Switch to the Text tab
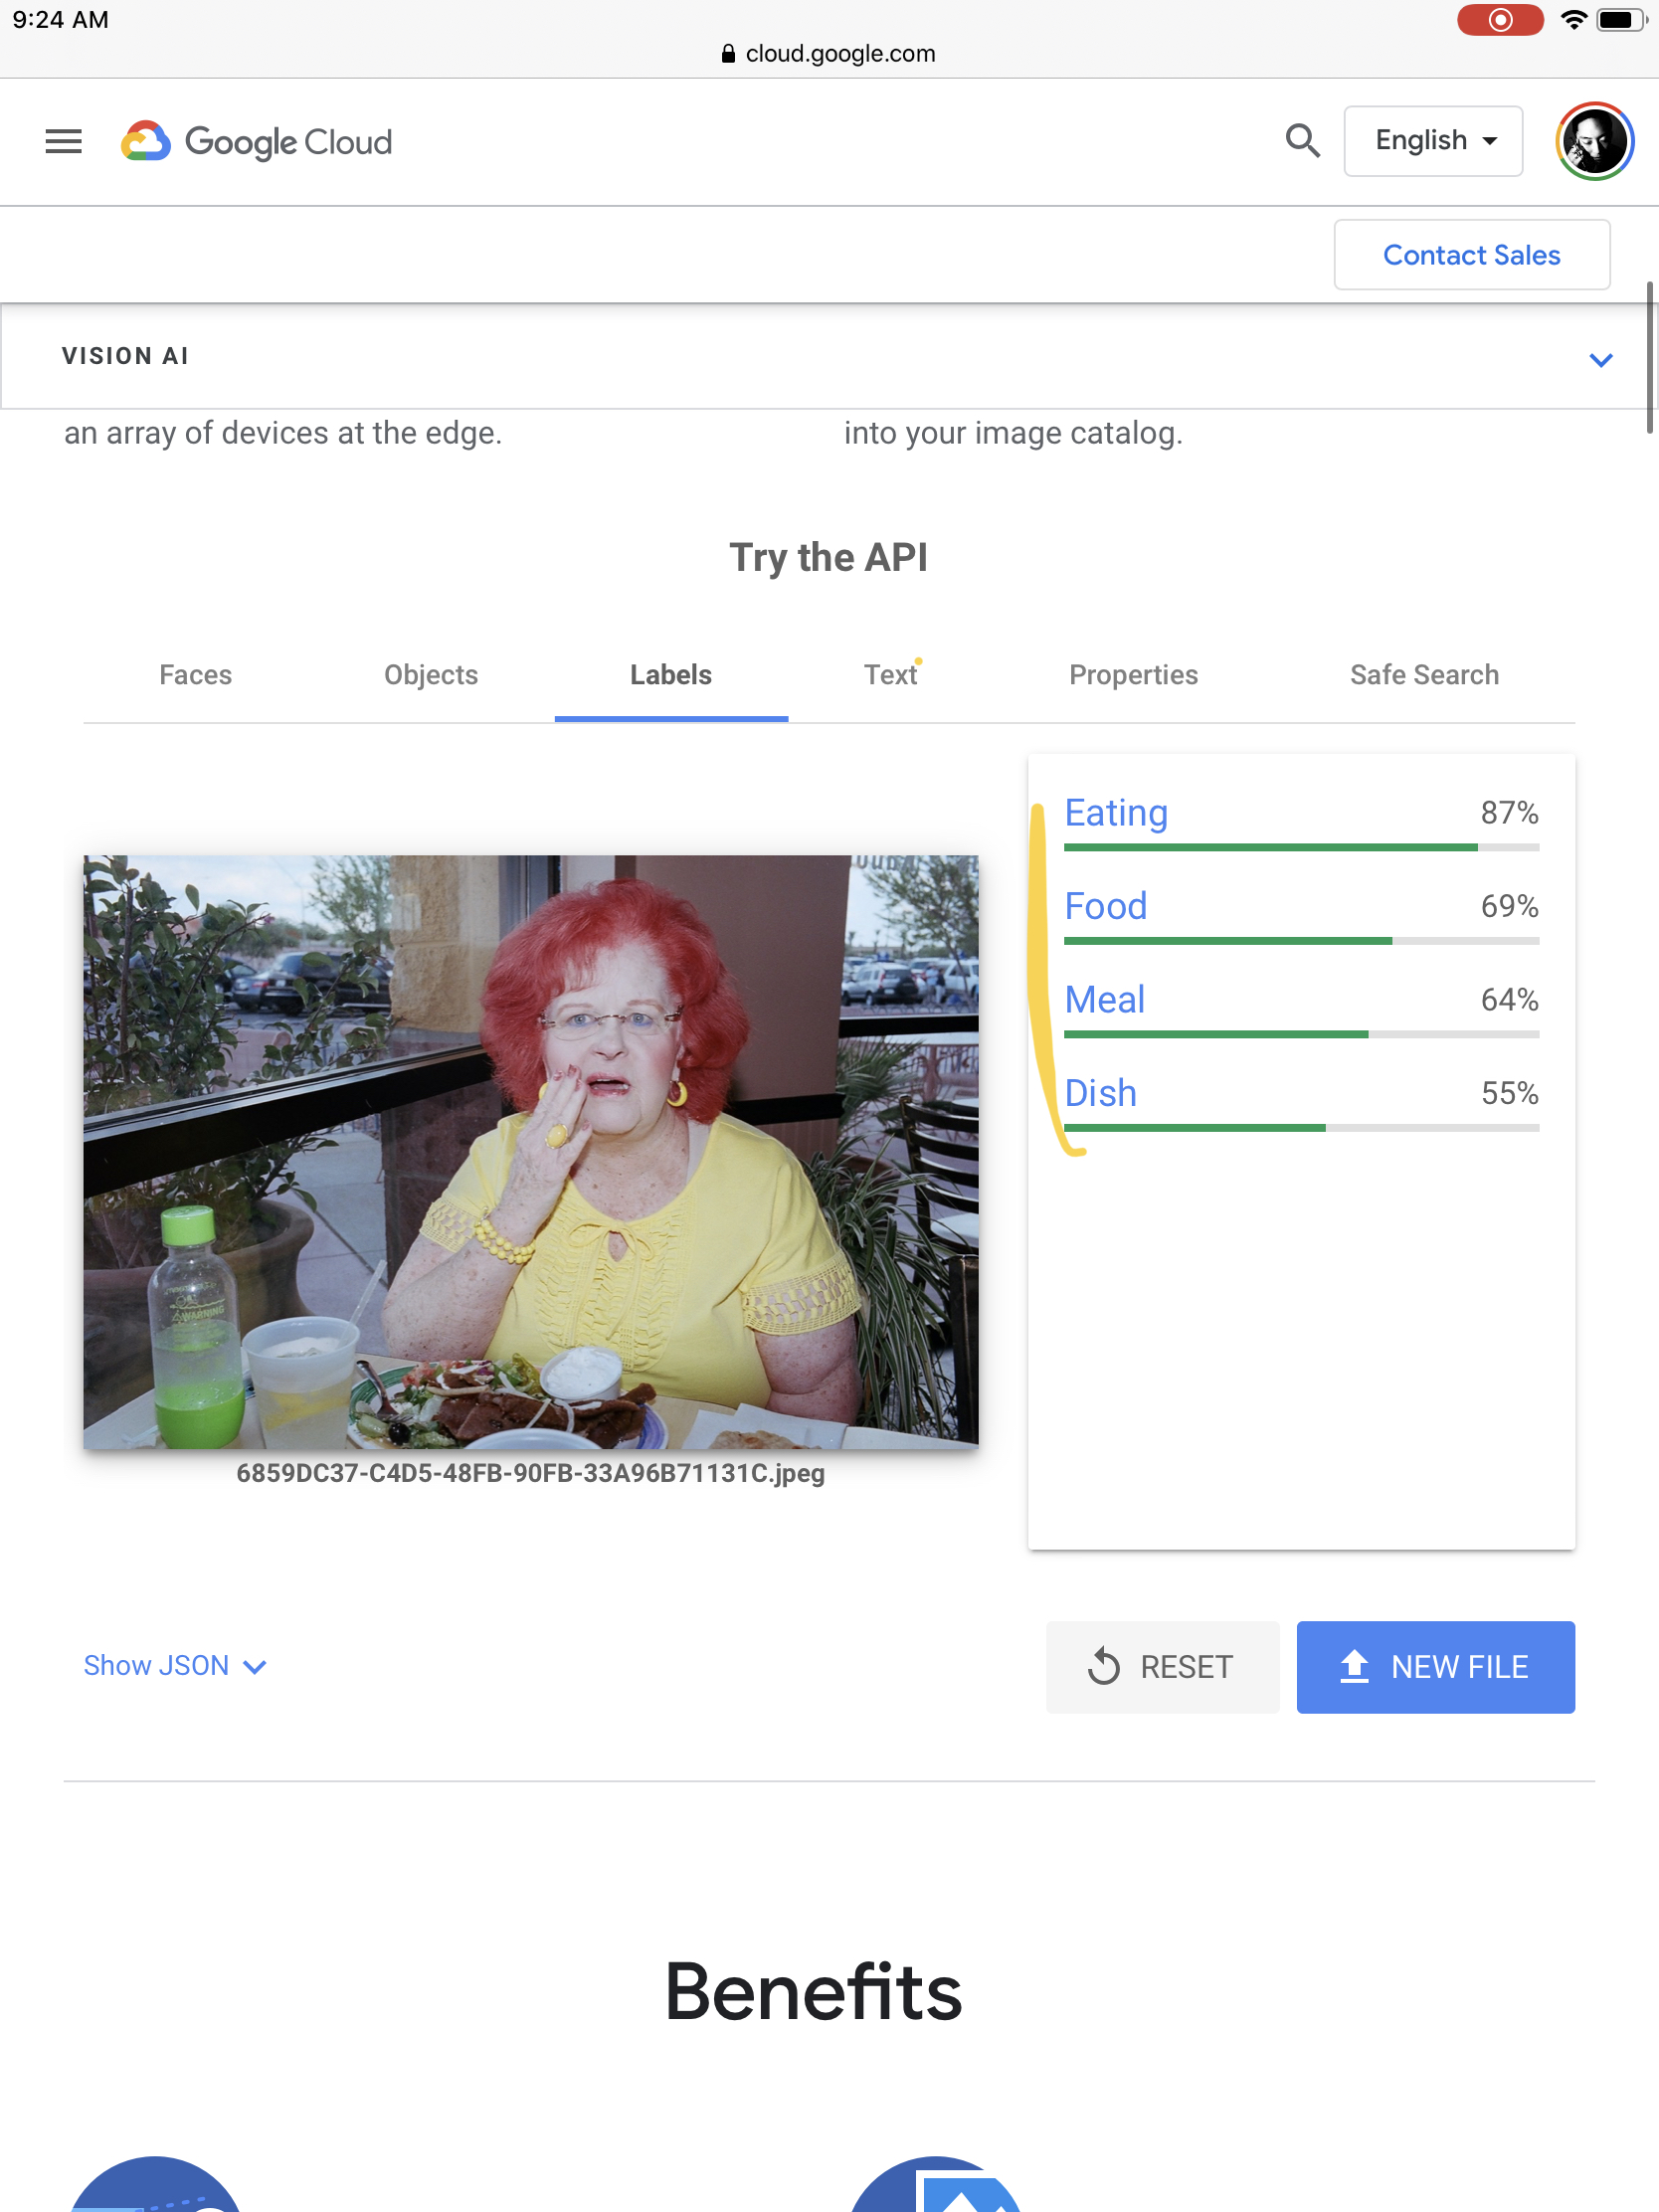 [890, 675]
